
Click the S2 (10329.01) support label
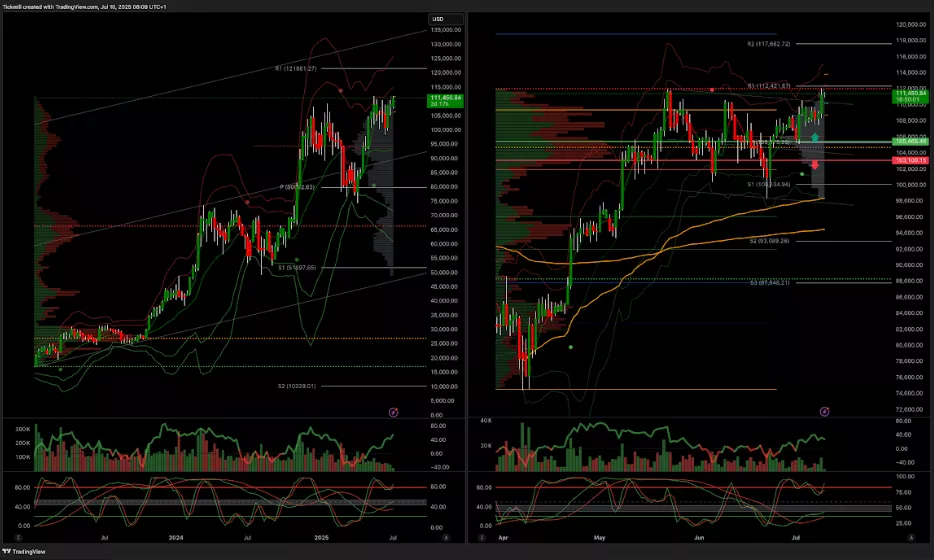click(297, 386)
